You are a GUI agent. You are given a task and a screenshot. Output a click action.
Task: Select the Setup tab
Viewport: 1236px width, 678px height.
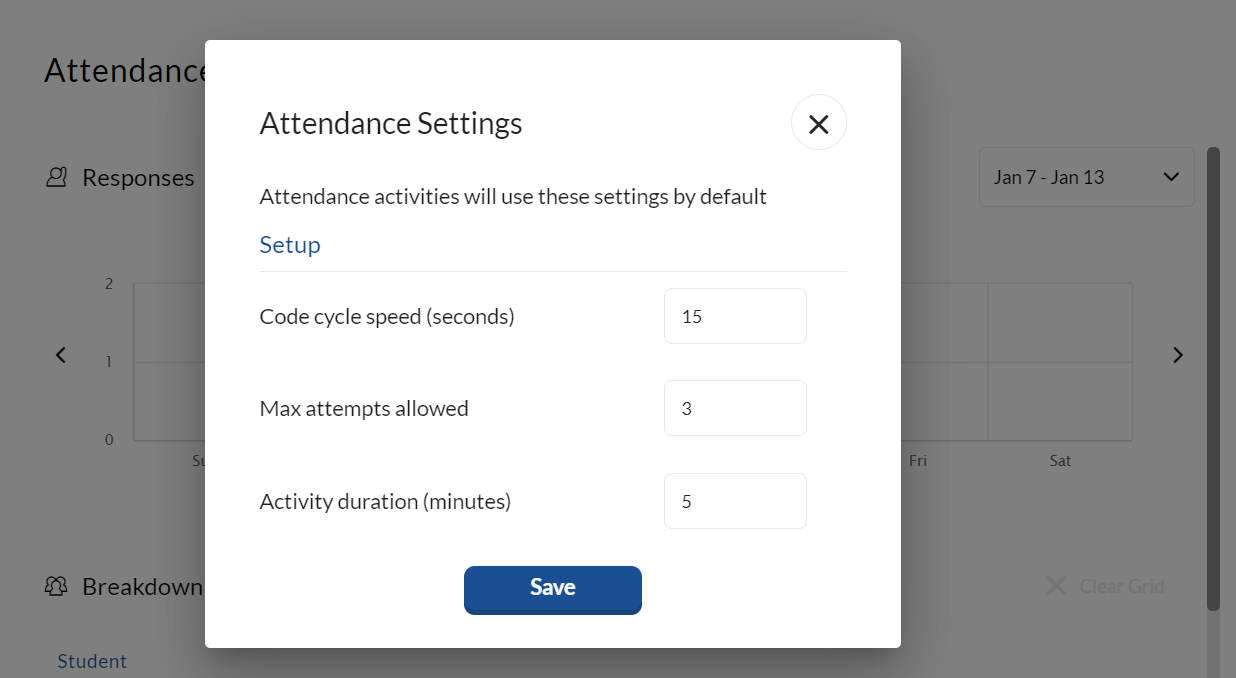pyautogui.click(x=290, y=245)
